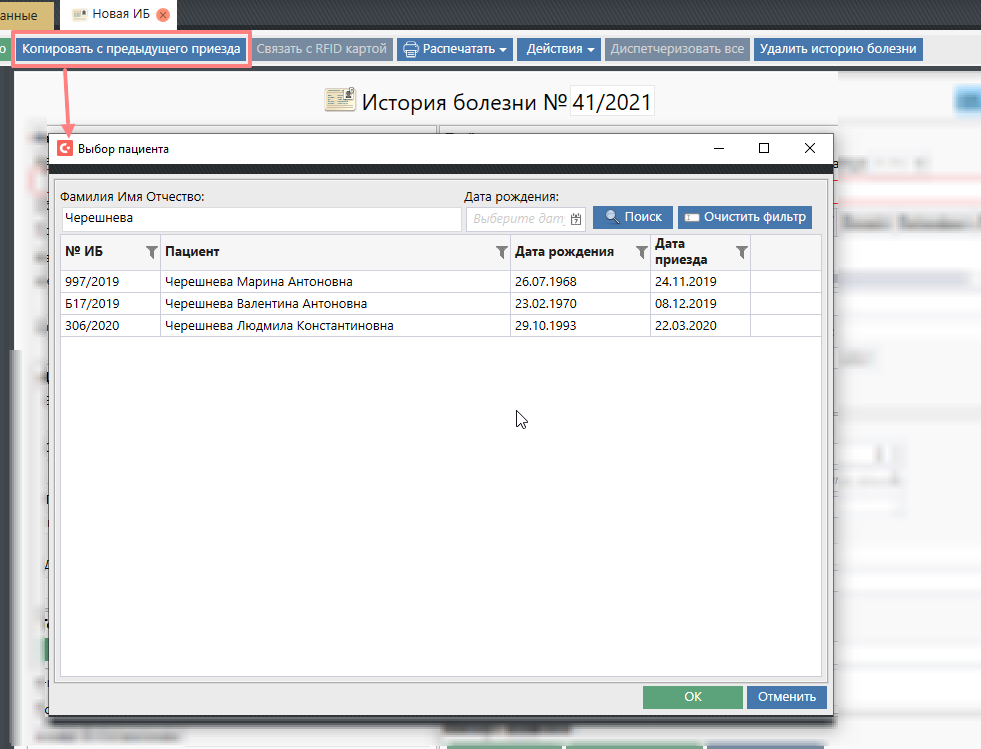Expand the Распечатать dropdown

pos(456,49)
